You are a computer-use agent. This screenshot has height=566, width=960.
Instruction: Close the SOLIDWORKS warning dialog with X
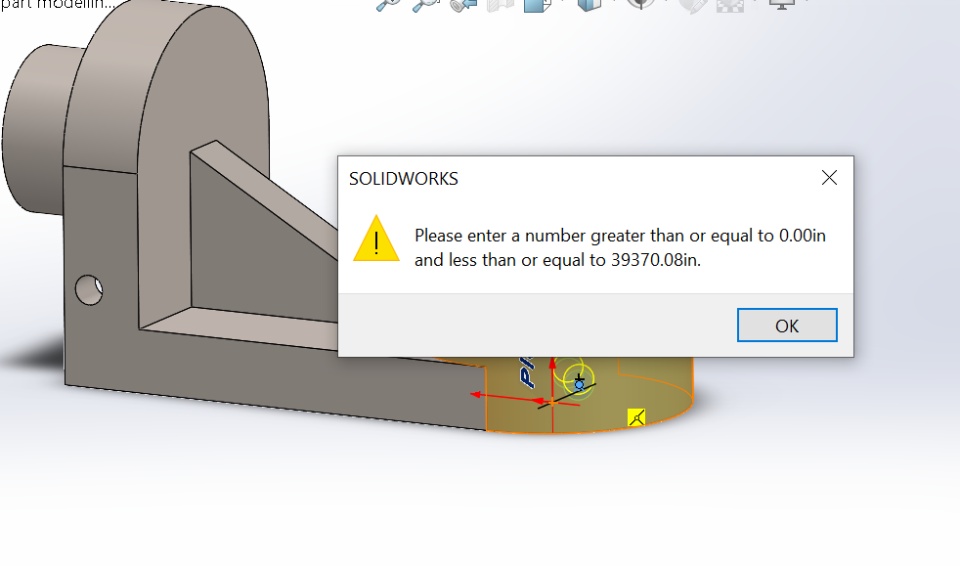(829, 178)
